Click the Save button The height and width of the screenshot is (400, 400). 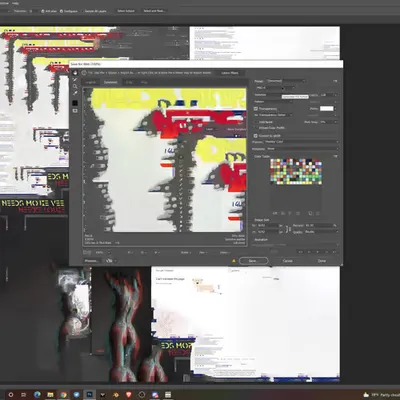click(253, 261)
